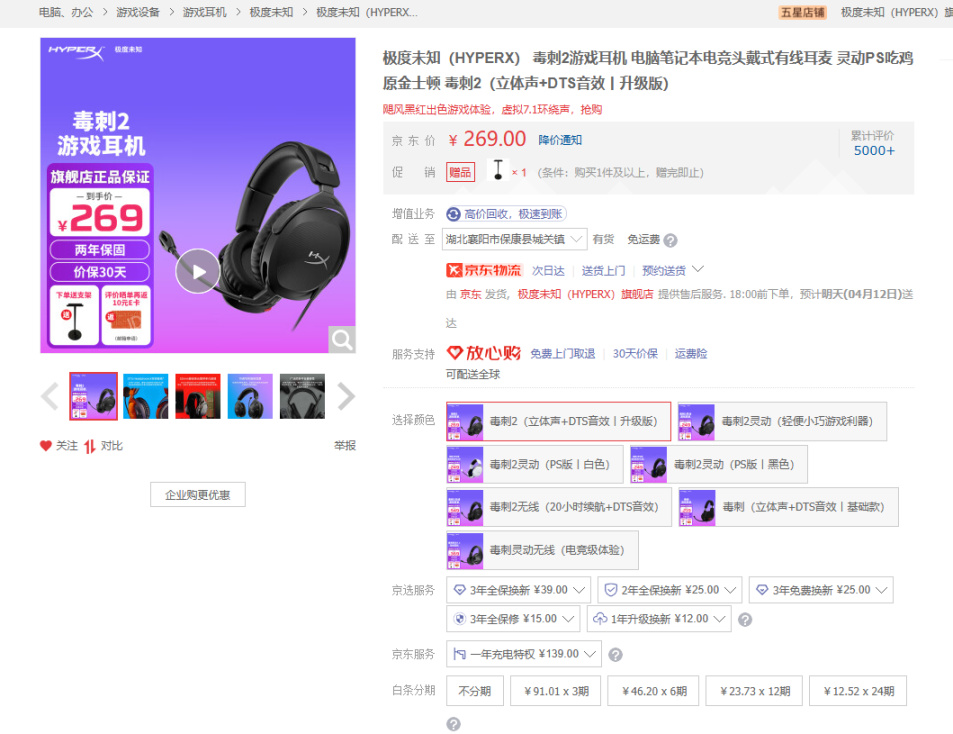Open the magnifier zoom icon on product image
Image resolution: width=953 pixels, height=734 pixels.
point(342,340)
